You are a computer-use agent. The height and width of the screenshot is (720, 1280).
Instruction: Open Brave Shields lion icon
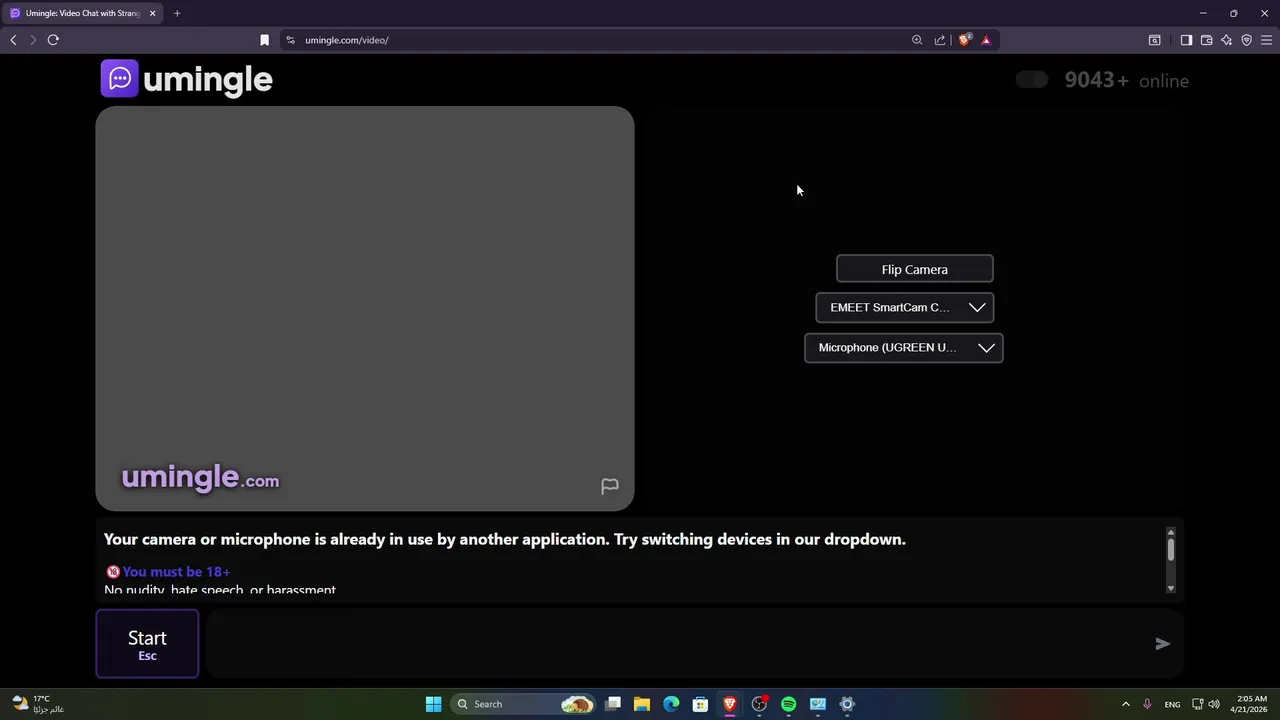click(964, 40)
